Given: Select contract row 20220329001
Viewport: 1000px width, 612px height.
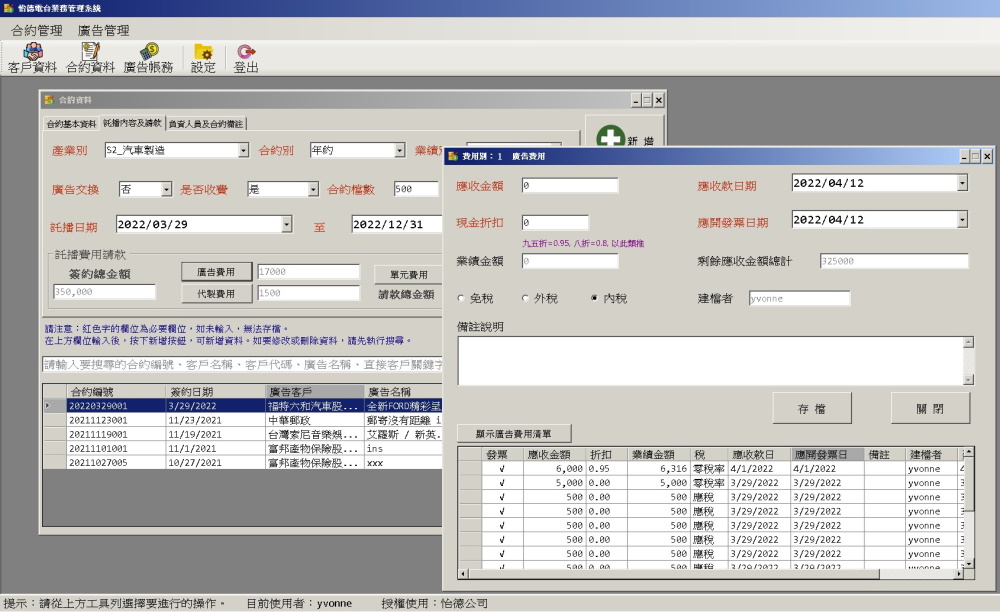Looking at the screenshot, I should (x=242, y=406).
